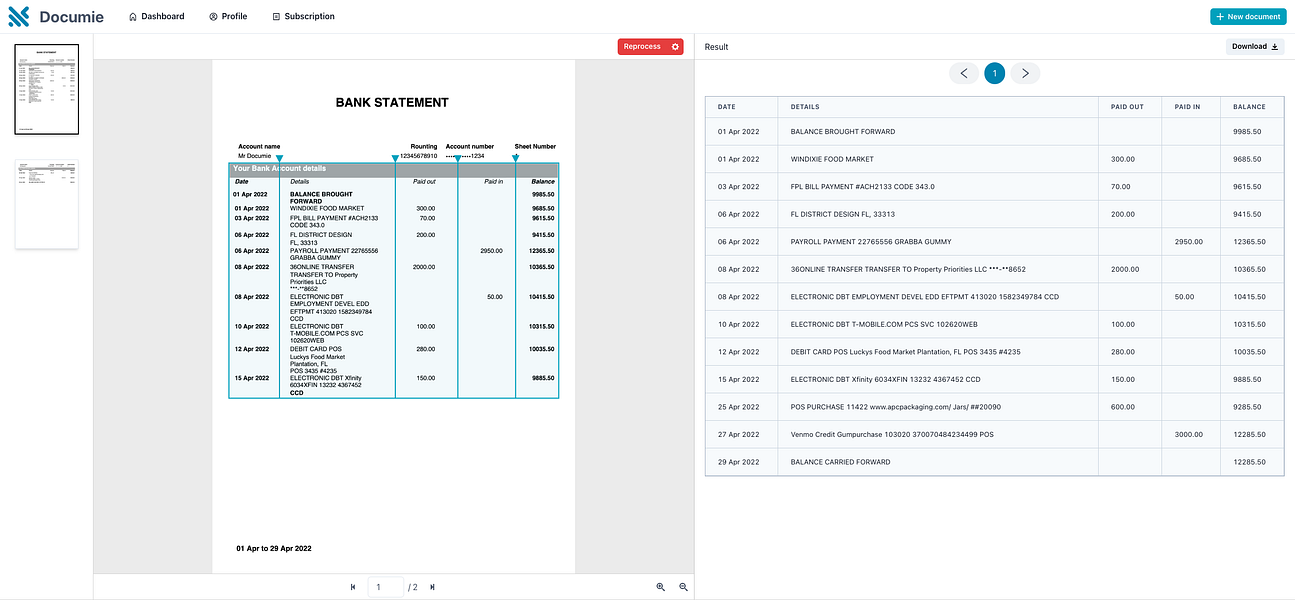
Task: Click the Reprocess button
Action: click(x=642, y=47)
